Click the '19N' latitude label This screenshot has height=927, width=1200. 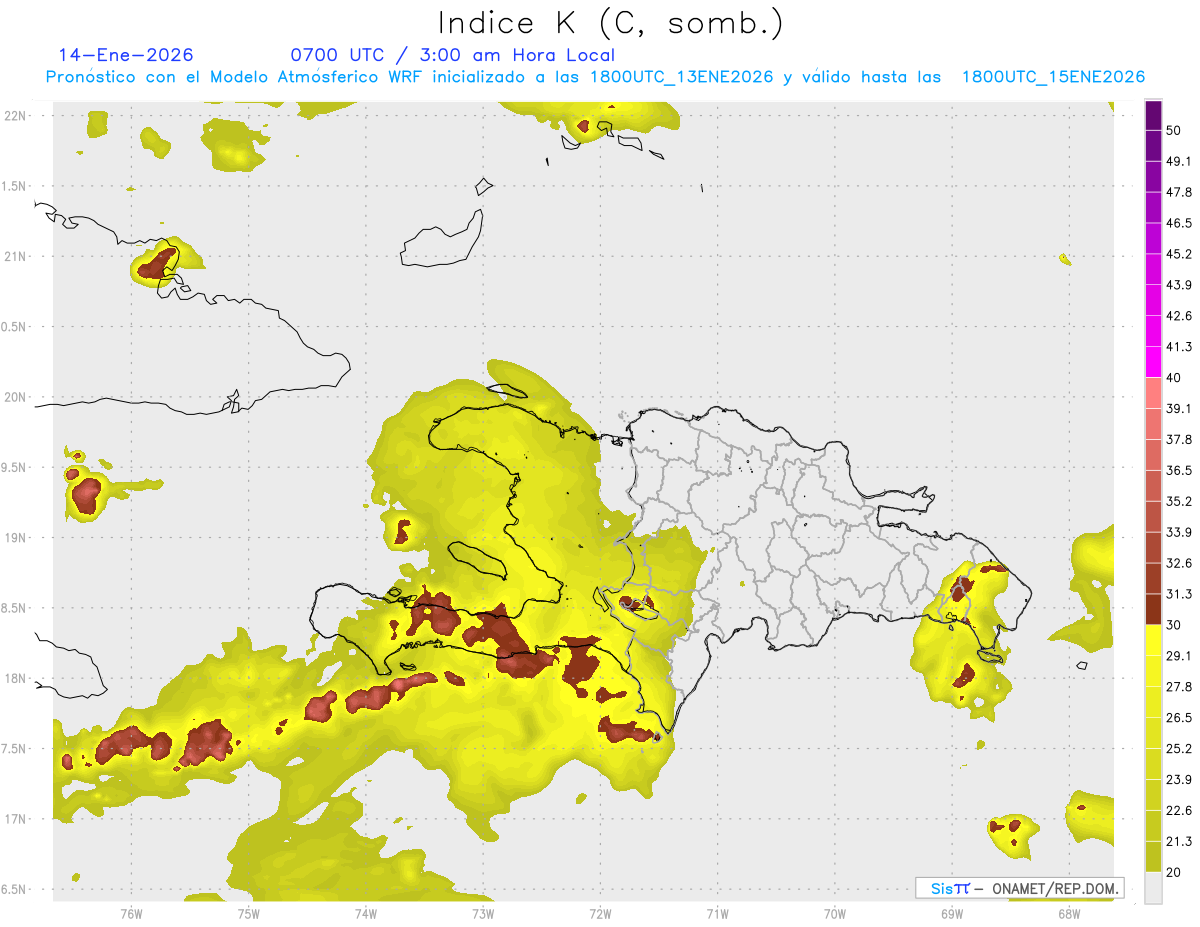(x=17, y=537)
